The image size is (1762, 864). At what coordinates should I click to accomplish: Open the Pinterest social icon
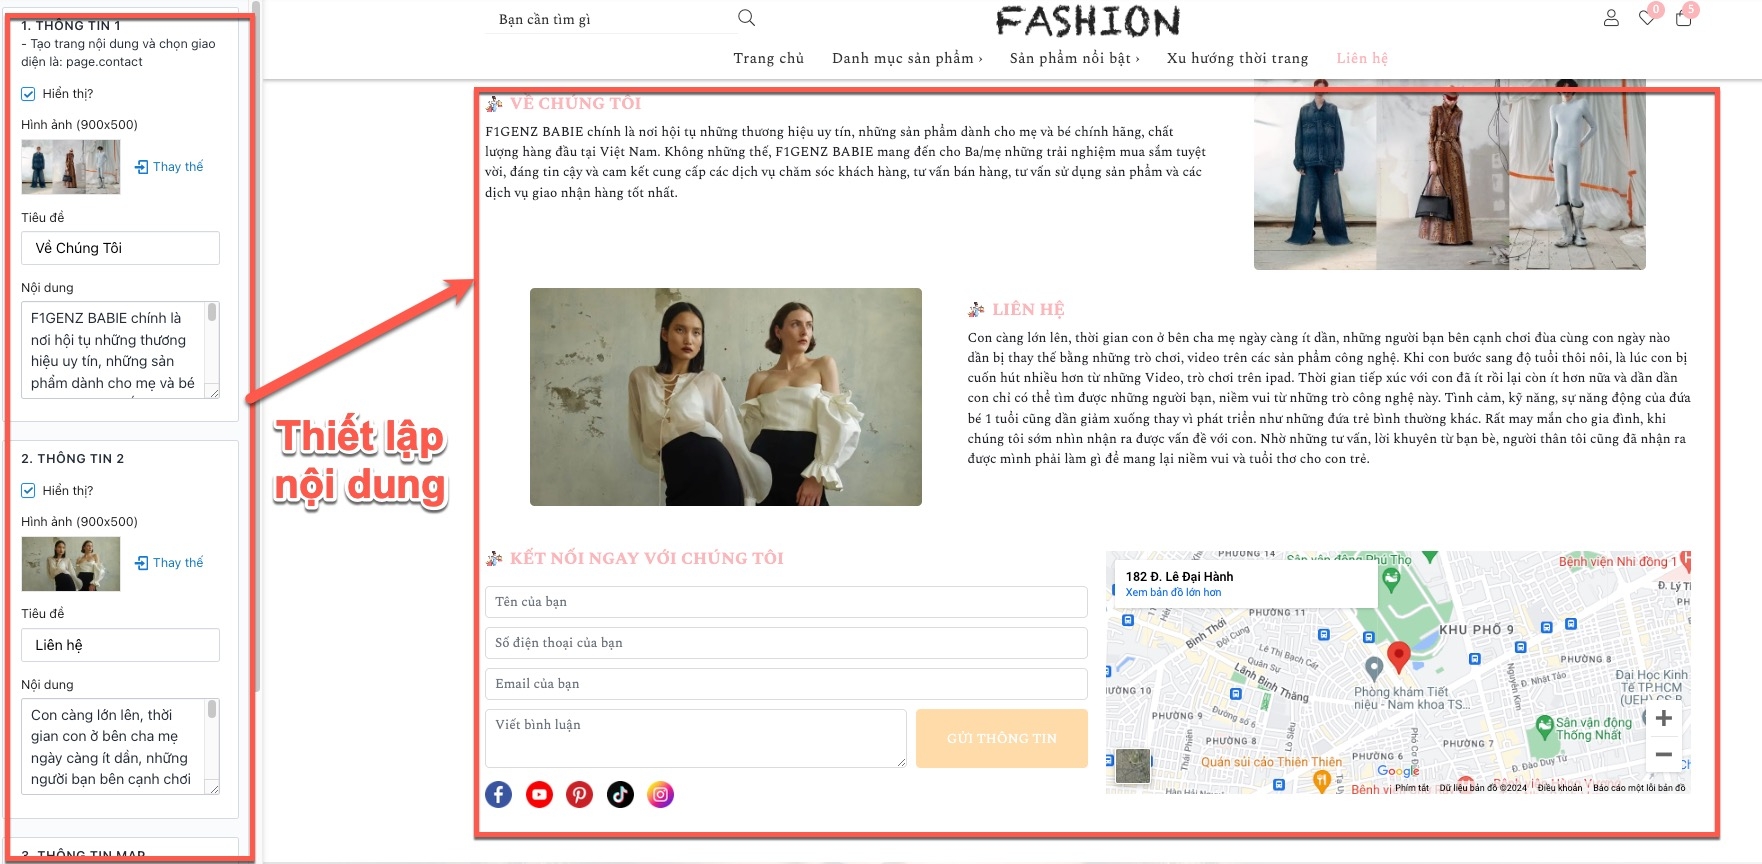580,794
